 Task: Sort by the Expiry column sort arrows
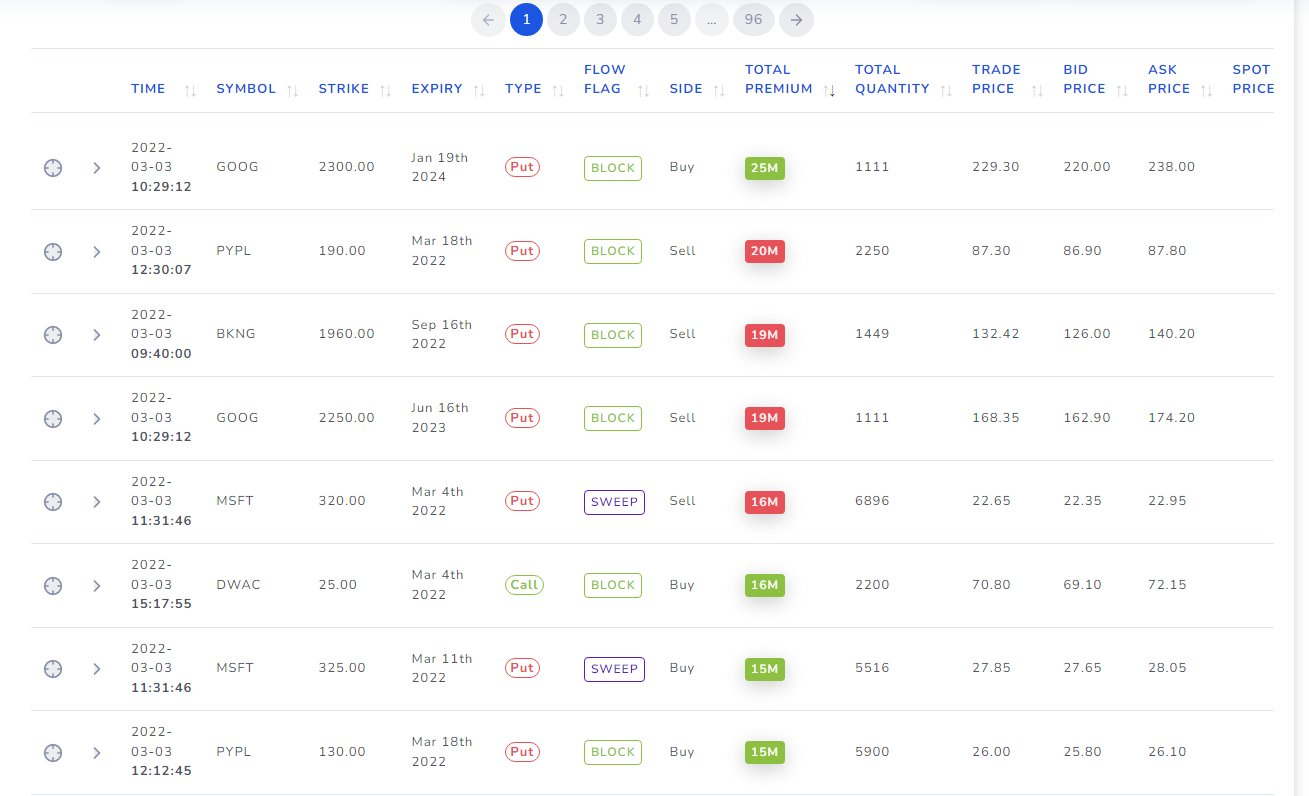[479, 90]
